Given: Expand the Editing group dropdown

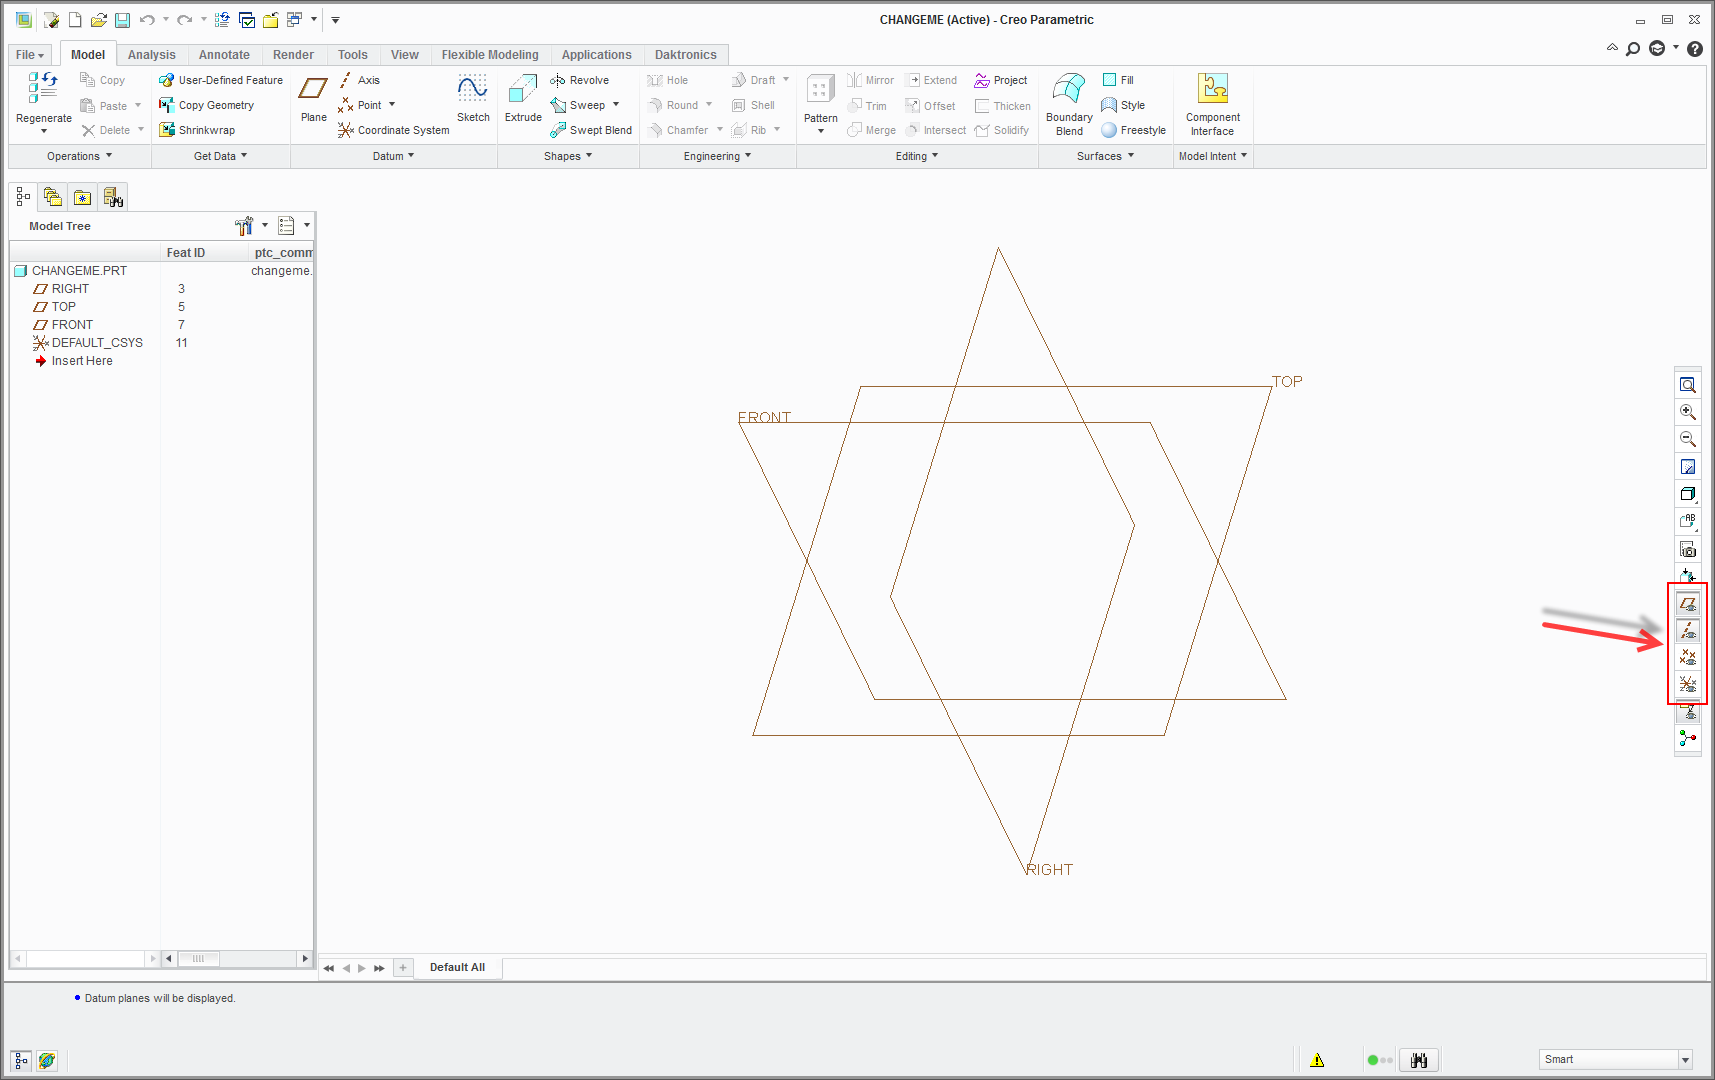Looking at the screenshot, I should [917, 156].
